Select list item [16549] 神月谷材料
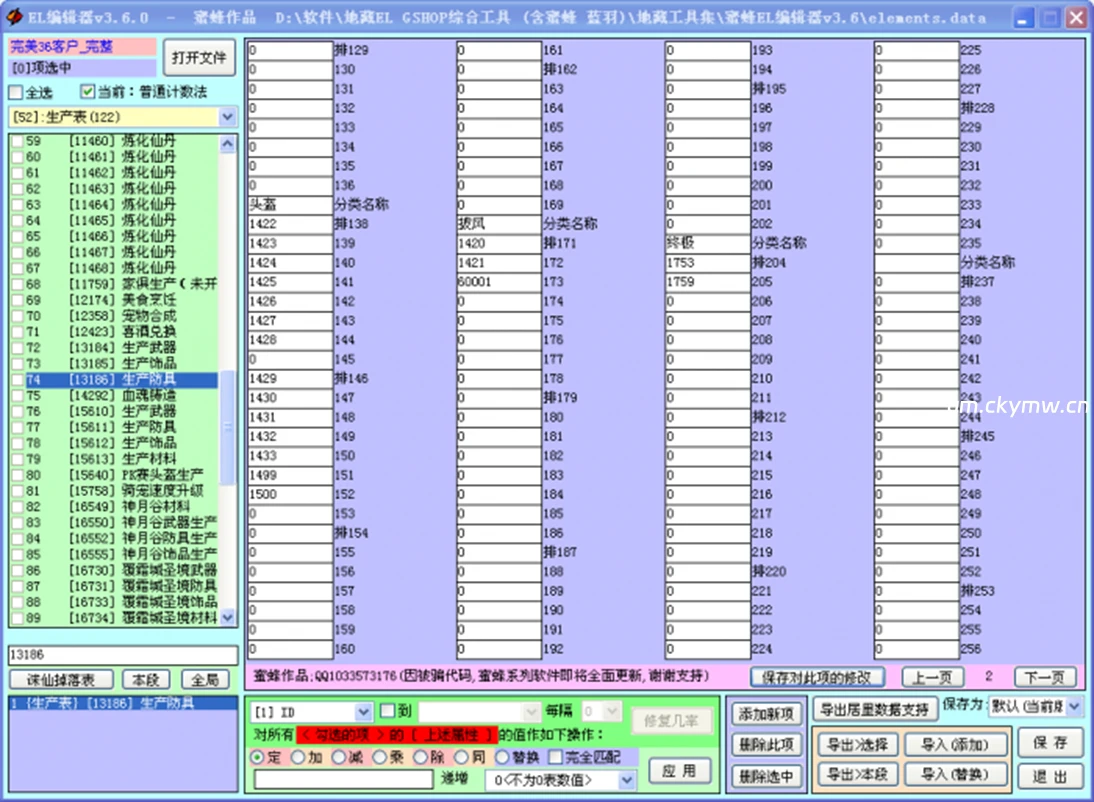 pyautogui.click(x=122, y=507)
